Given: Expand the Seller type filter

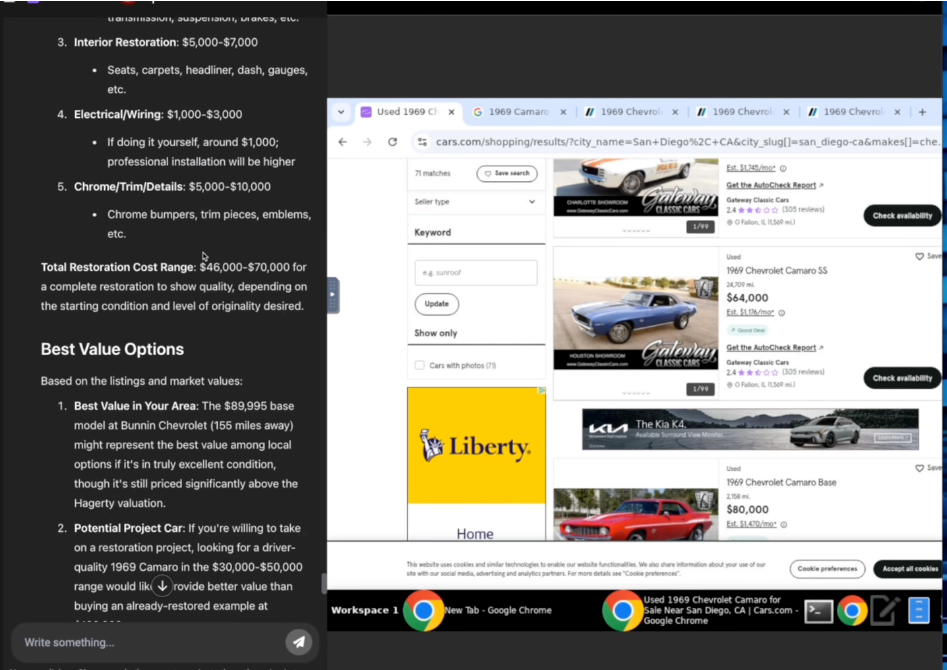Looking at the screenshot, I should pyautogui.click(x=476, y=202).
